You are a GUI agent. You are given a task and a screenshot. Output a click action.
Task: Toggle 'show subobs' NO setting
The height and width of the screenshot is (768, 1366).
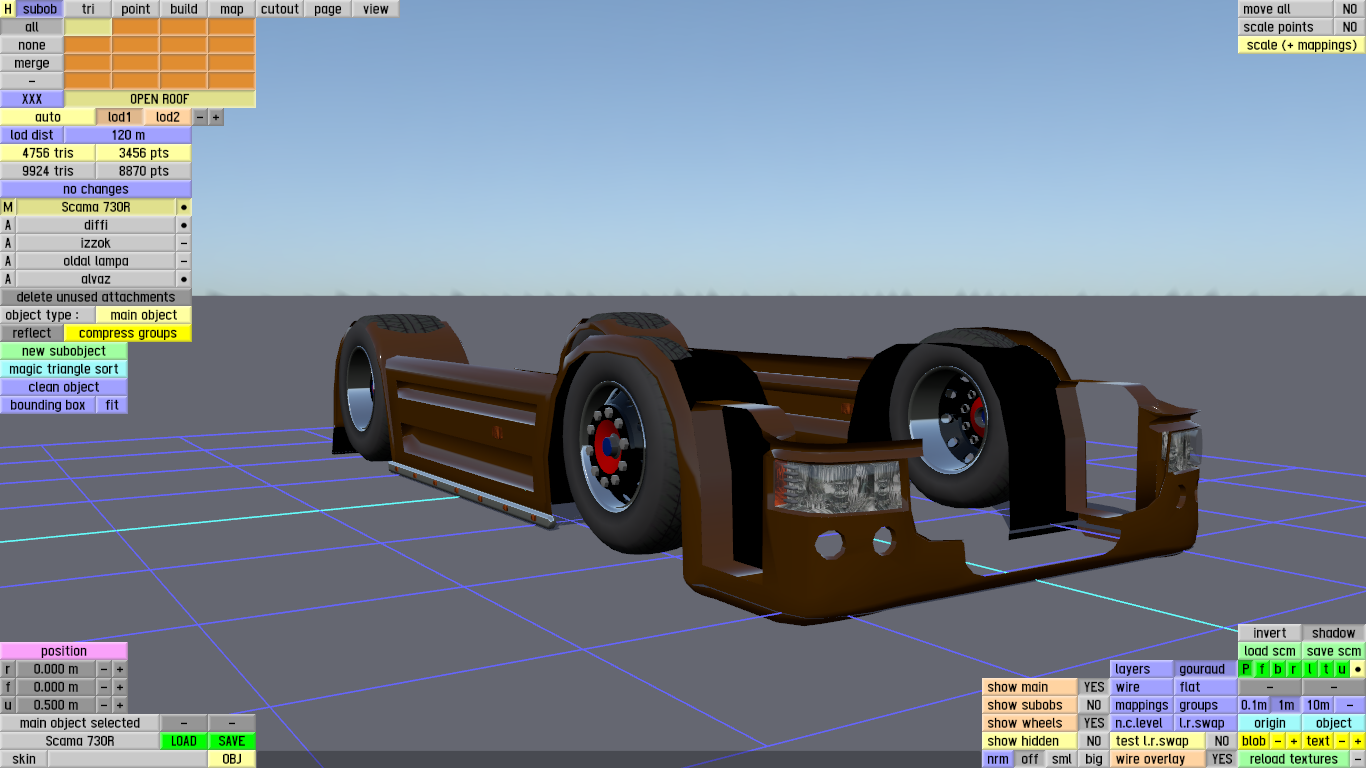pyautogui.click(x=1094, y=705)
